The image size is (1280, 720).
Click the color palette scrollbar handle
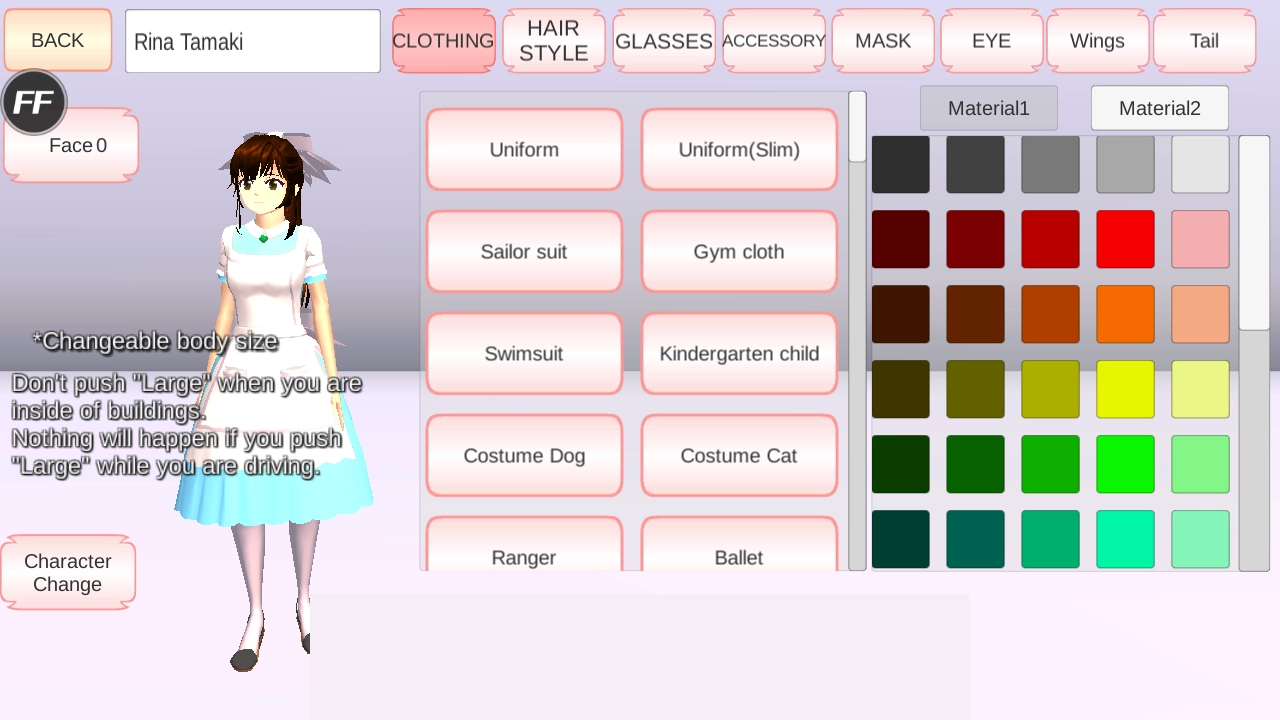pyautogui.click(x=1253, y=233)
